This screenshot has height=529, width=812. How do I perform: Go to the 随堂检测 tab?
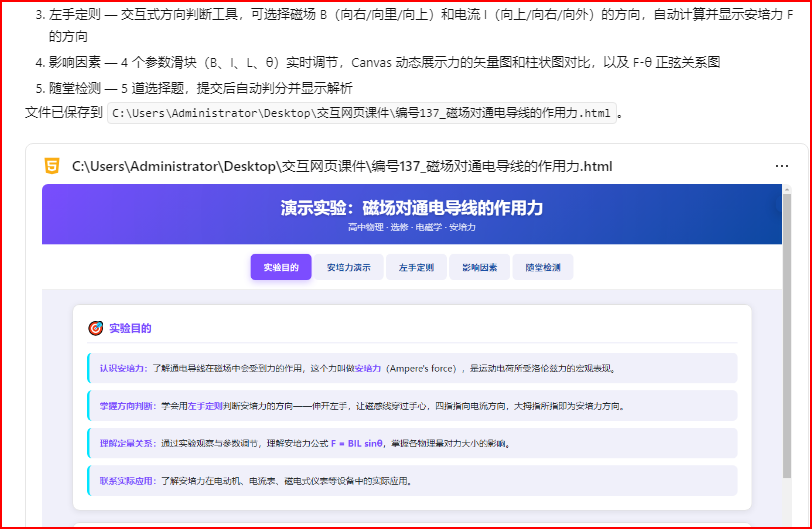pyautogui.click(x=543, y=267)
